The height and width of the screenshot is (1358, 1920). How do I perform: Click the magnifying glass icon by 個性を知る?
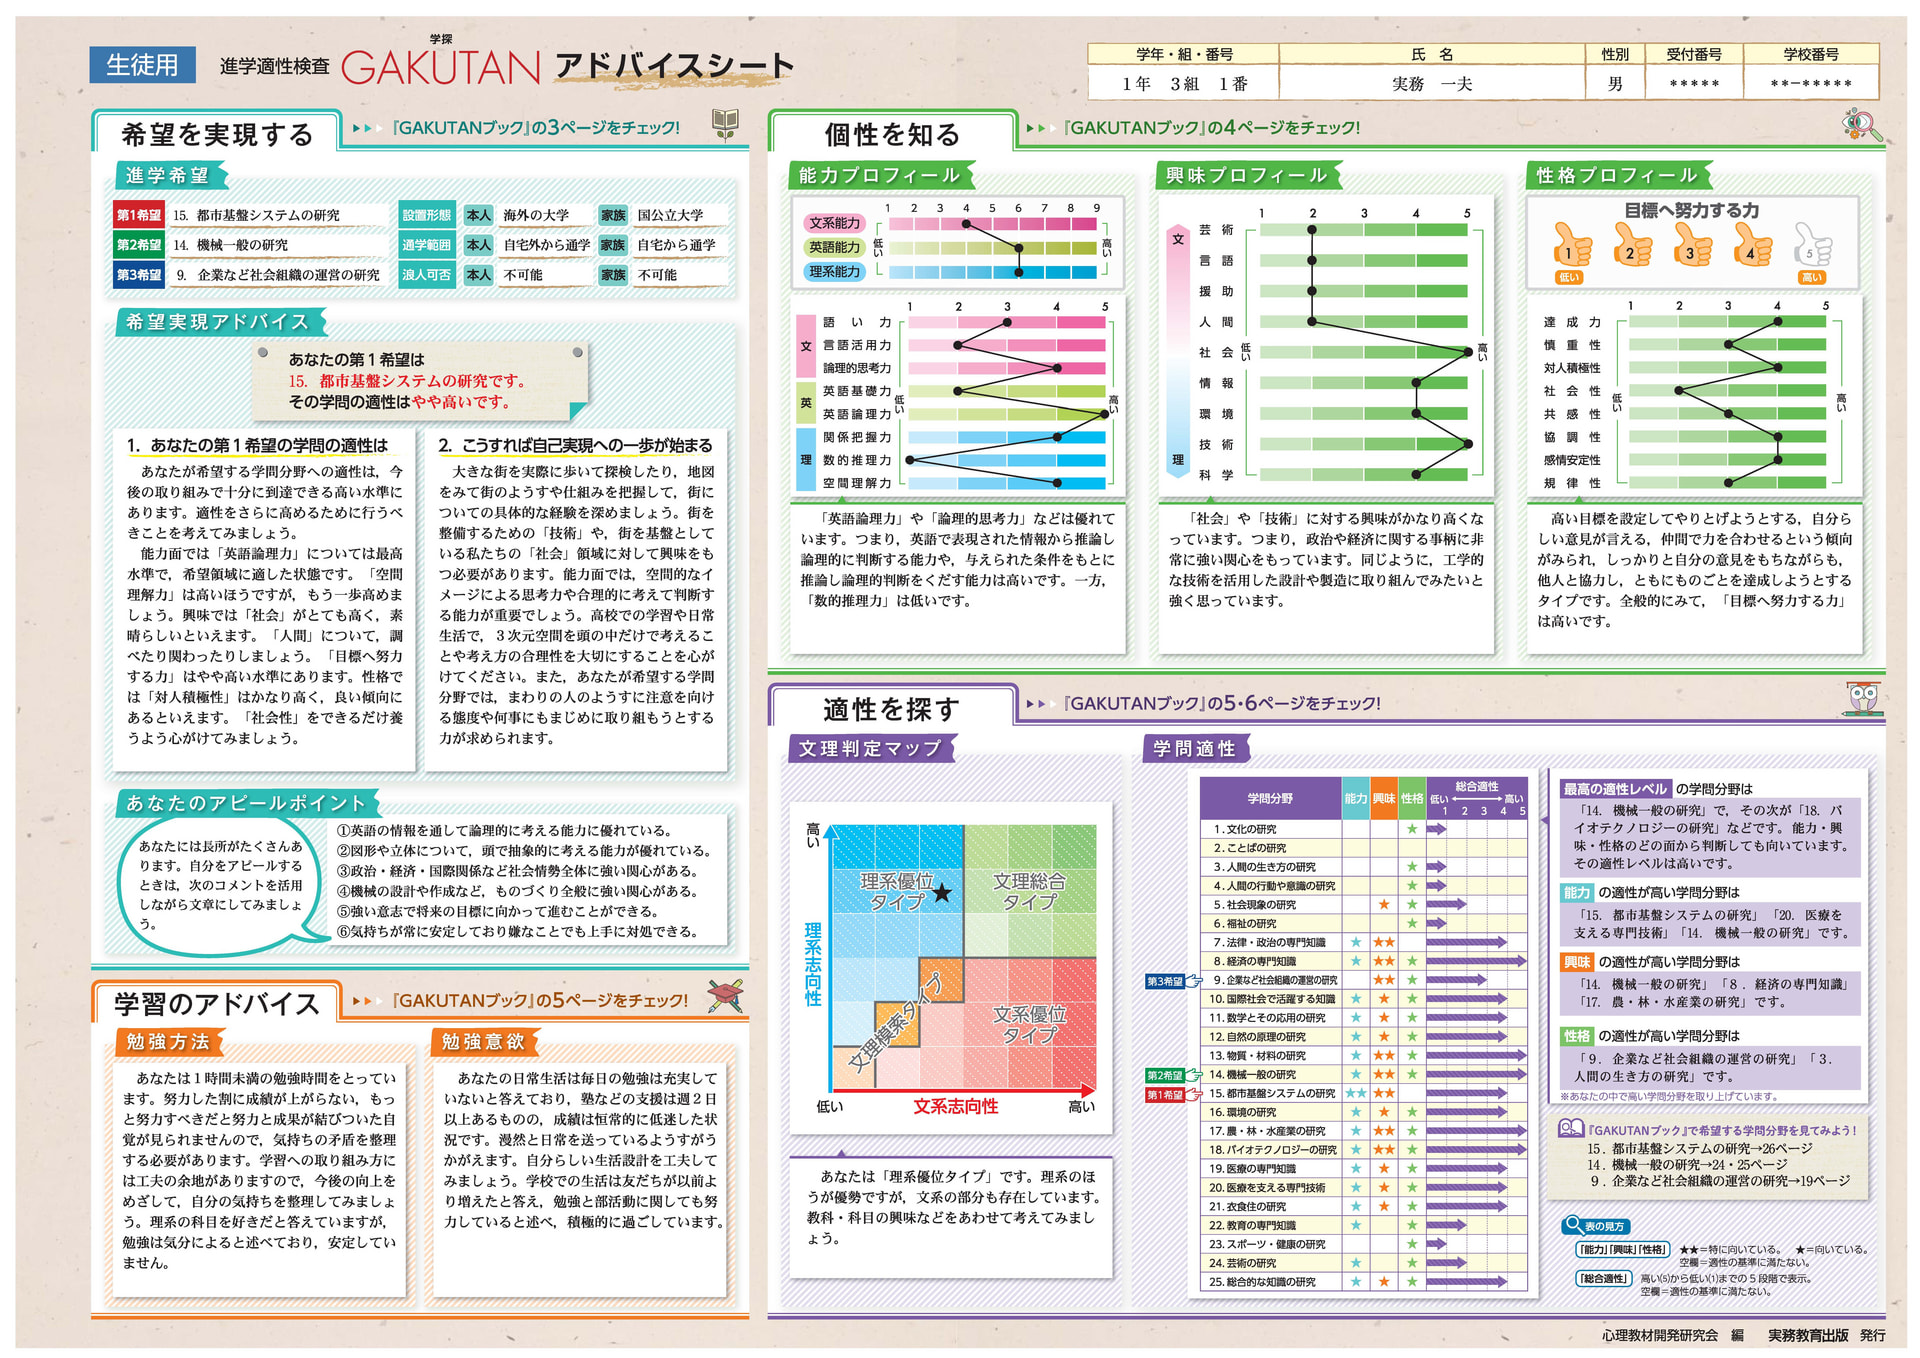(x=1860, y=125)
